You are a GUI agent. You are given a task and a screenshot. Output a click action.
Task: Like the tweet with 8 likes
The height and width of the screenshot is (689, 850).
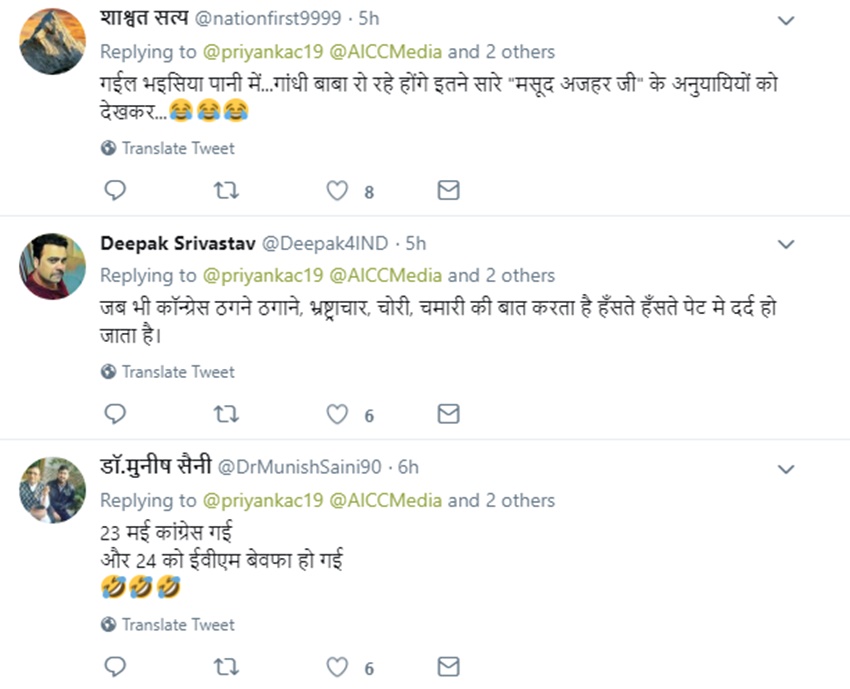pyautogui.click(x=339, y=190)
